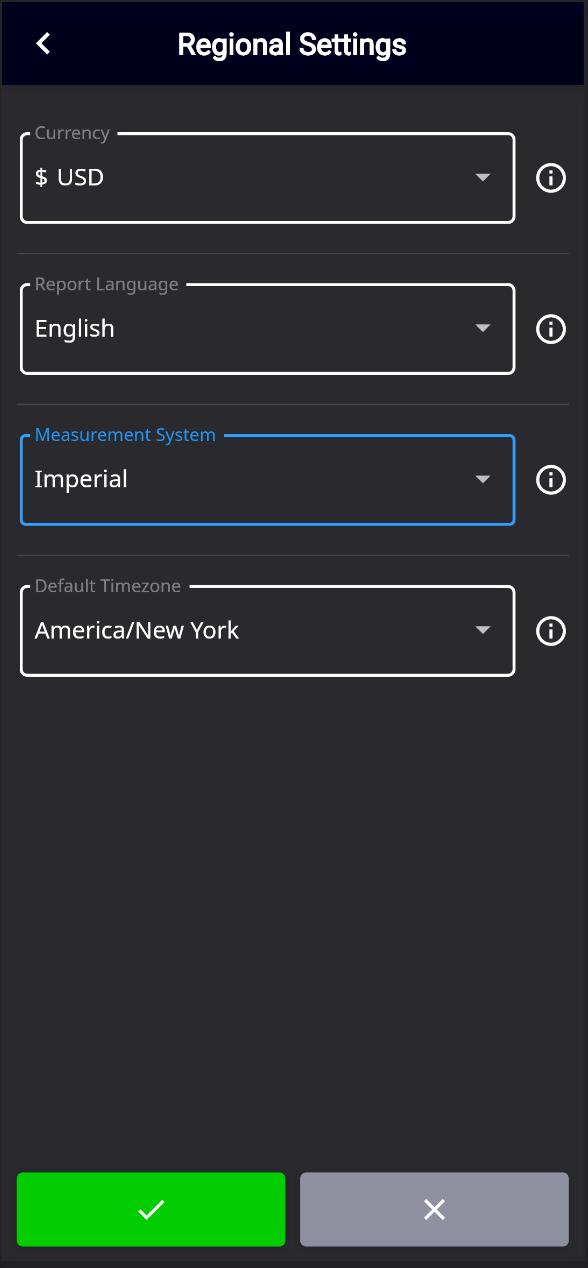Open the Default Timezone dropdown arrow
The height and width of the screenshot is (1268, 588).
point(483,630)
